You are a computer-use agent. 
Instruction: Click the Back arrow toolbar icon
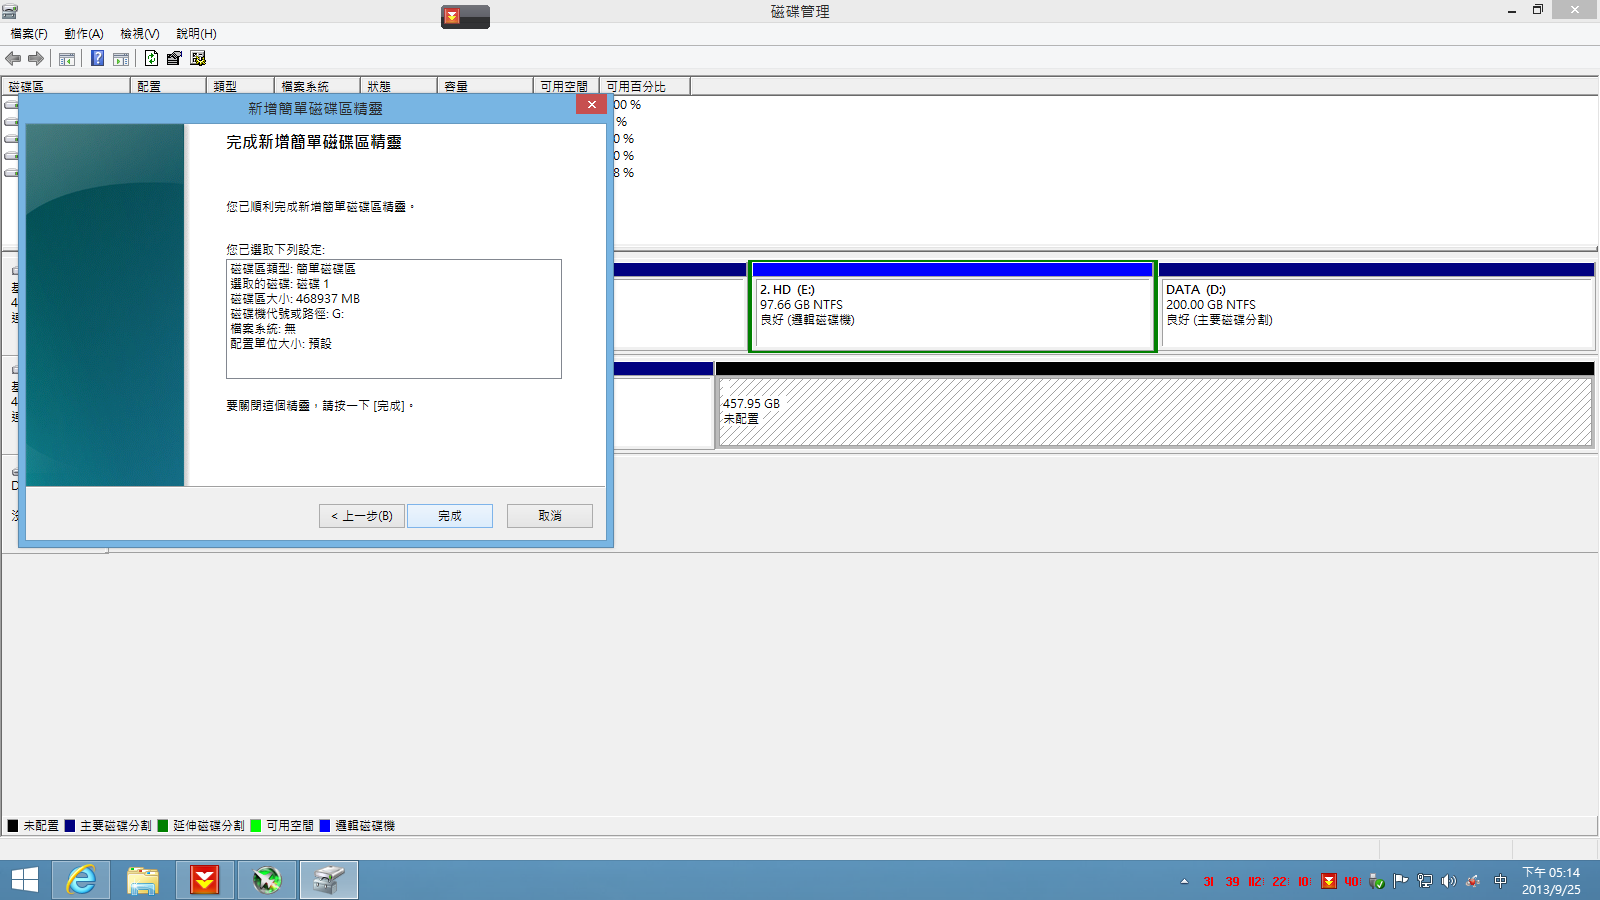pos(13,59)
